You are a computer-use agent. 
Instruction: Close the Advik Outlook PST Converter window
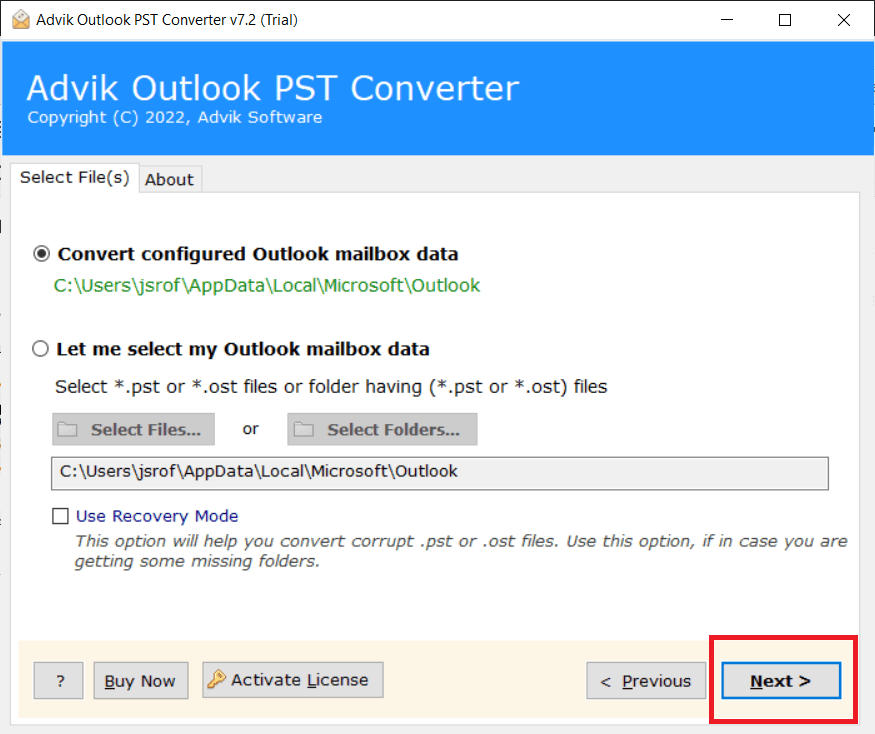coord(844,20)
